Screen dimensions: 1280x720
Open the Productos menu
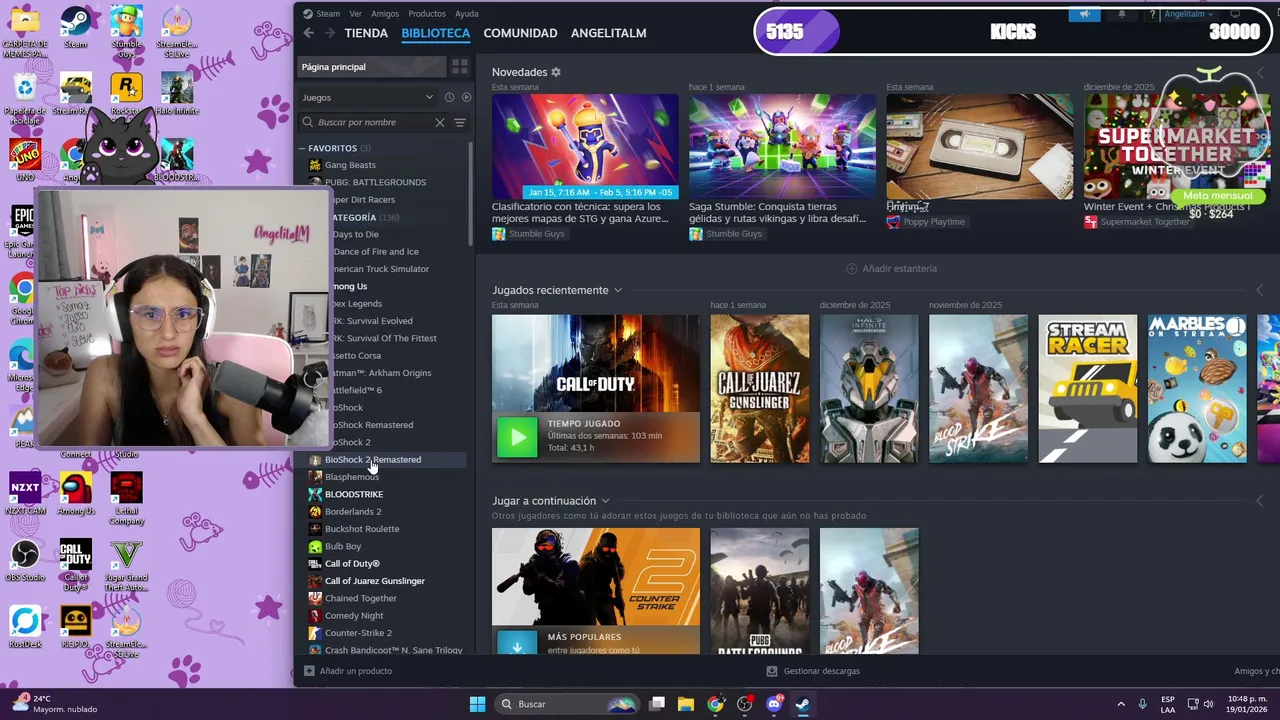coord(427,14)
